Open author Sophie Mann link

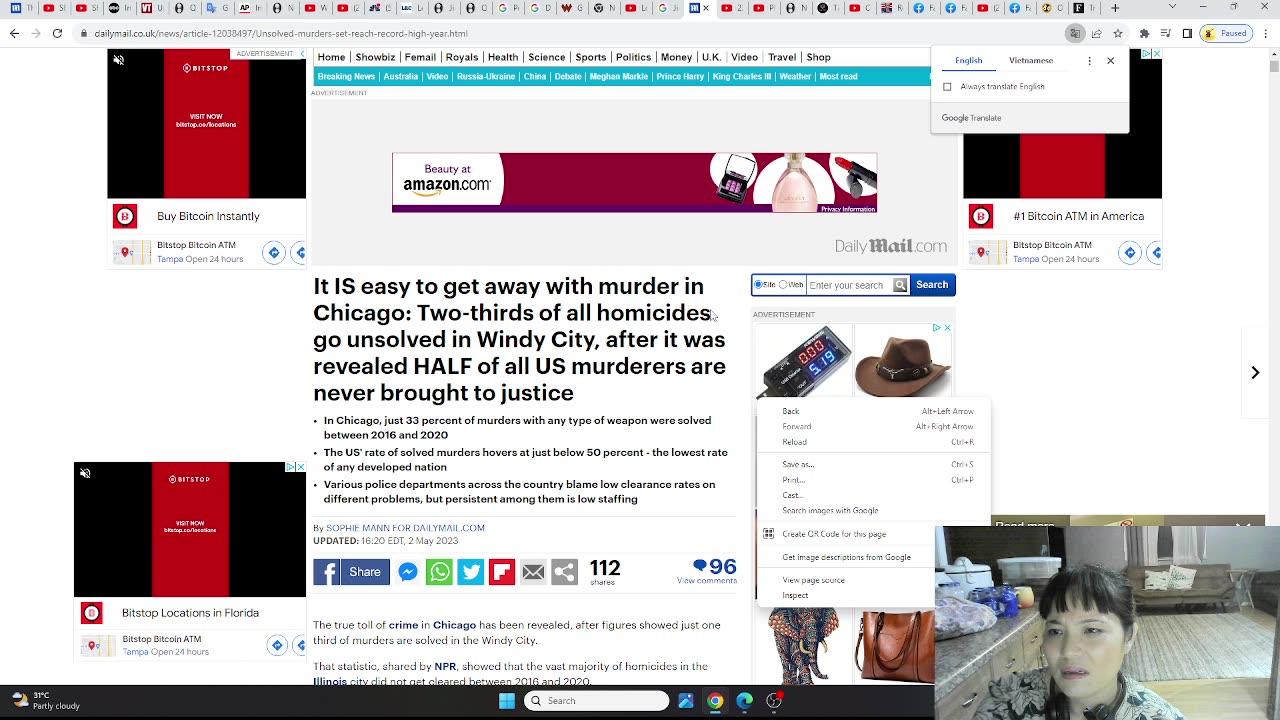(x=405, y=528)
